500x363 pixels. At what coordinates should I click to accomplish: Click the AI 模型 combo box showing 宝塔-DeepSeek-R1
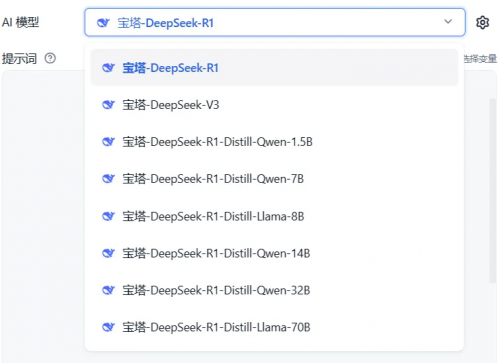click(x=275, y=22)
